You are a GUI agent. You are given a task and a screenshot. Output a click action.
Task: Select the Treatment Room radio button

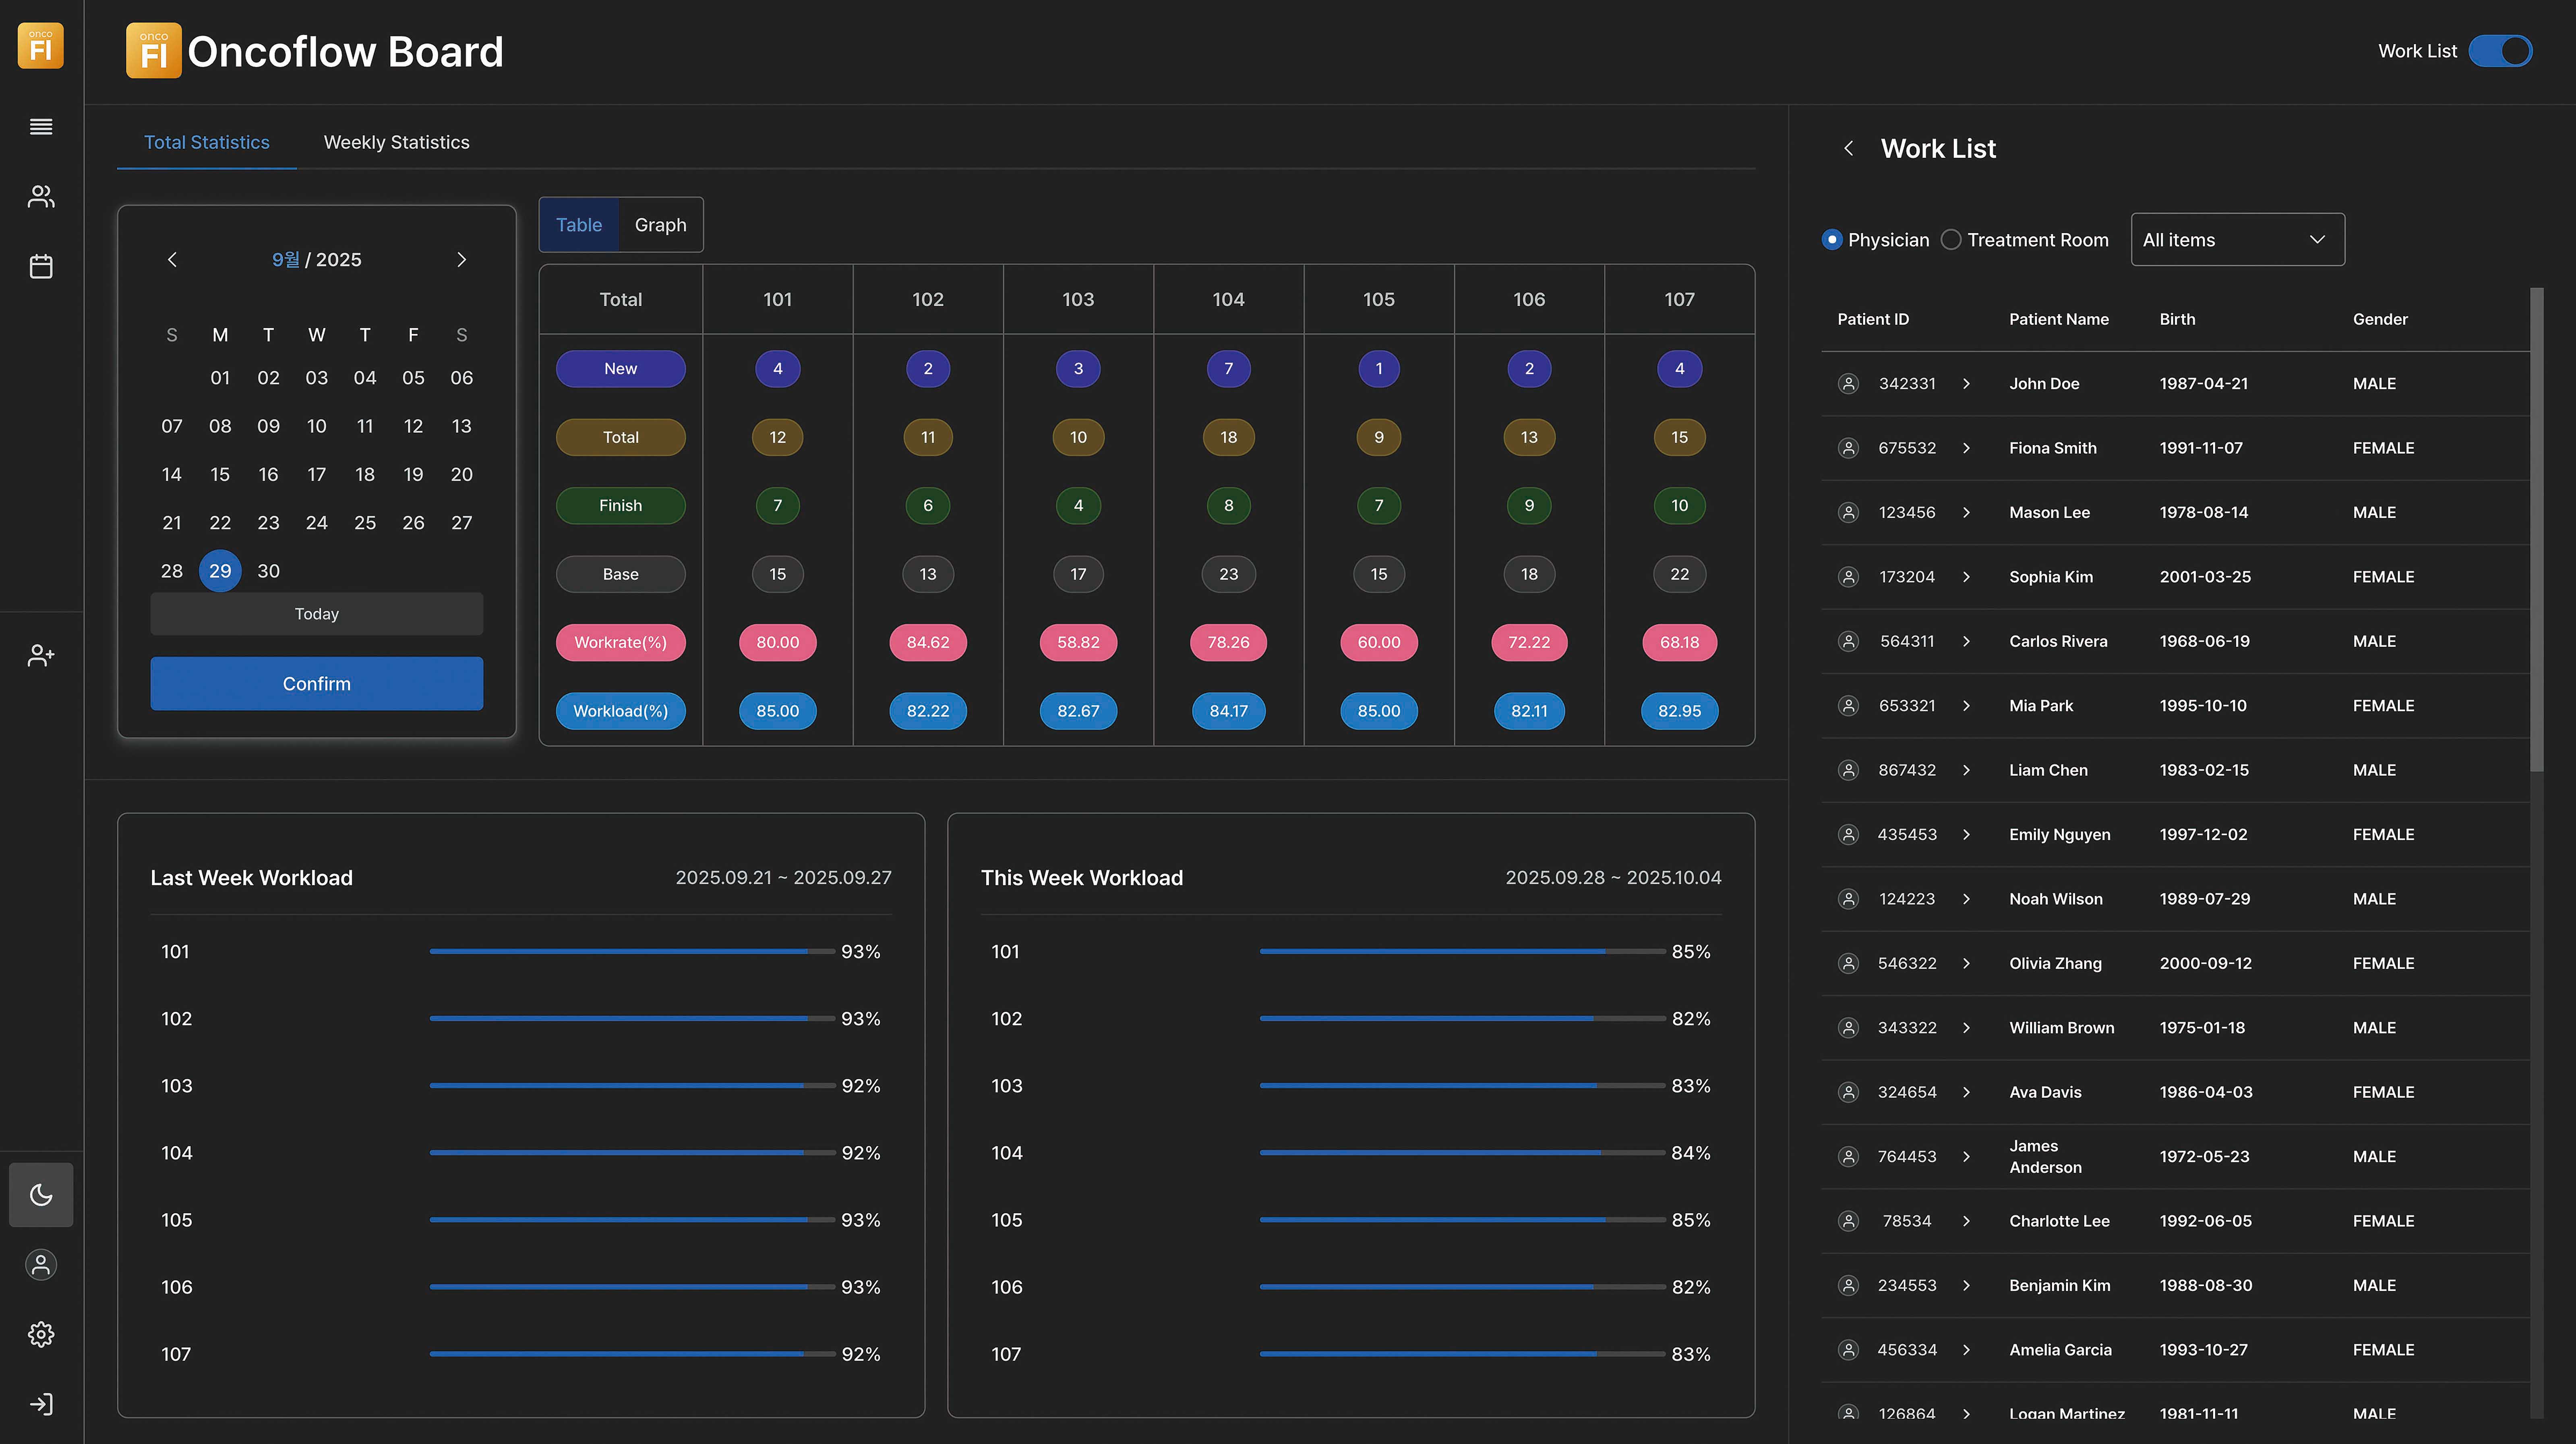[x=1951, y=240]
